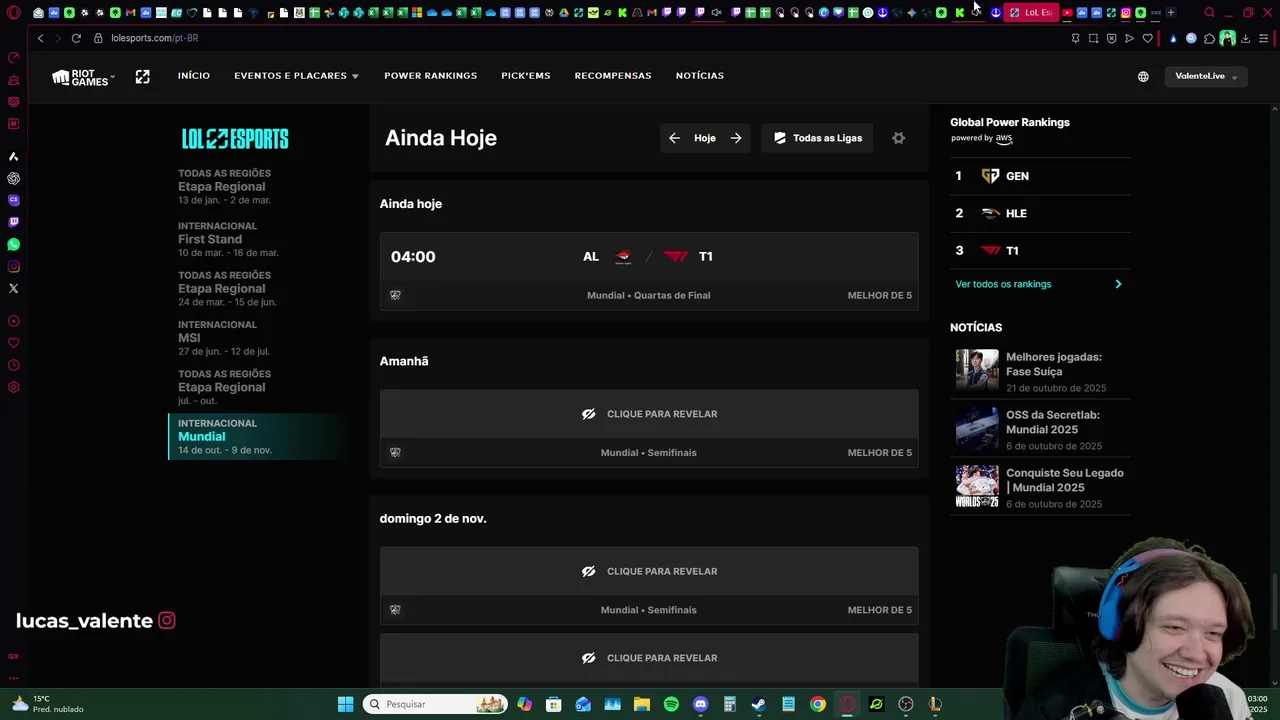Open a new browser tab with plus
The width and height of the screenshot is (1280, 720).
1171,13
